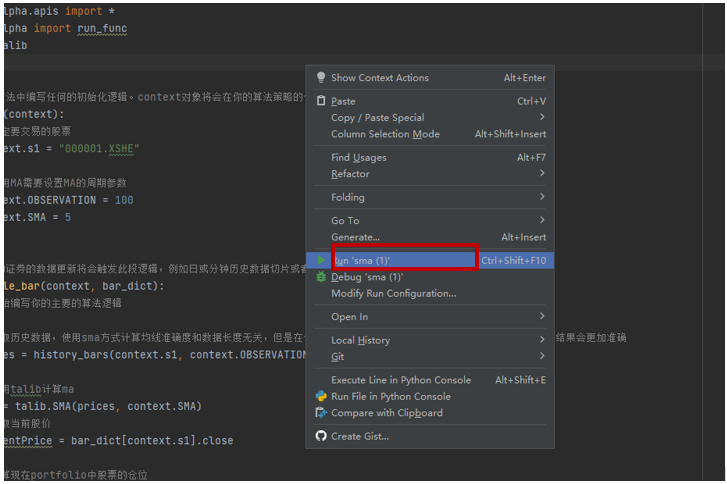Click the Python logo icon next to Run File
Screen dimensions: 727x484
[x=321, y=396]
